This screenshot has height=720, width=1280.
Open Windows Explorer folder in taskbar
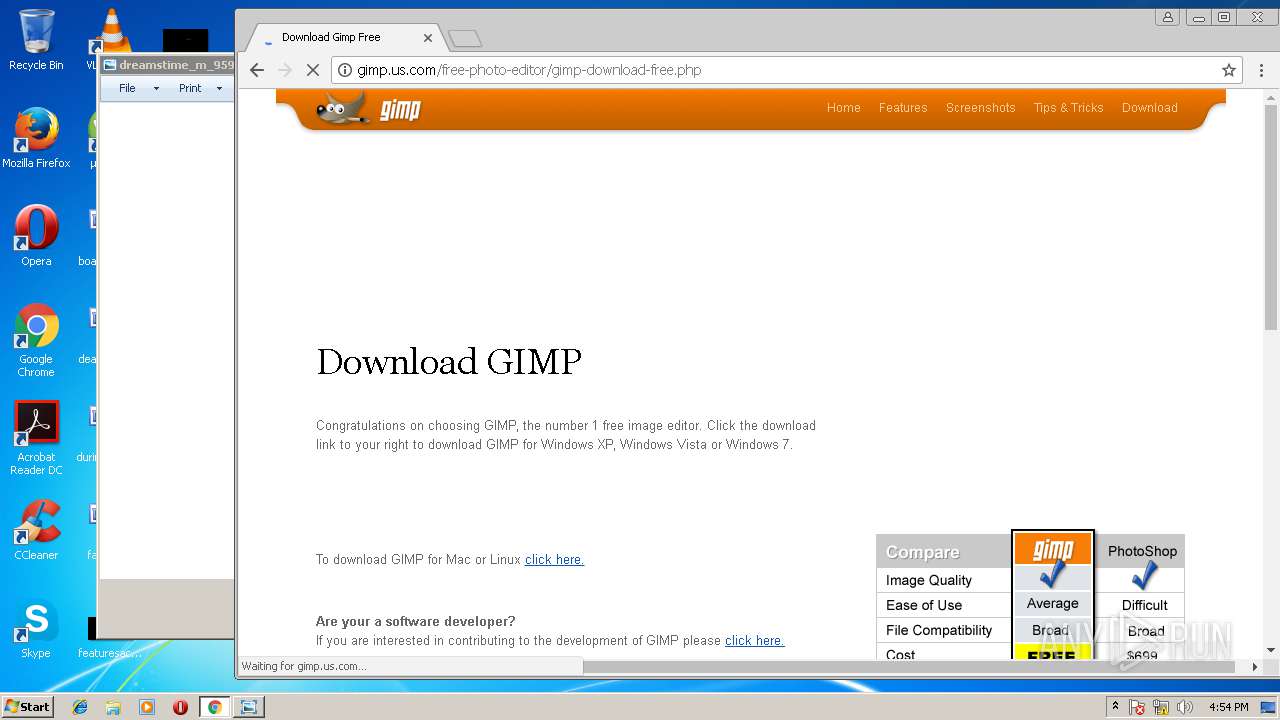pyautogui.click(x=113, y=707)
